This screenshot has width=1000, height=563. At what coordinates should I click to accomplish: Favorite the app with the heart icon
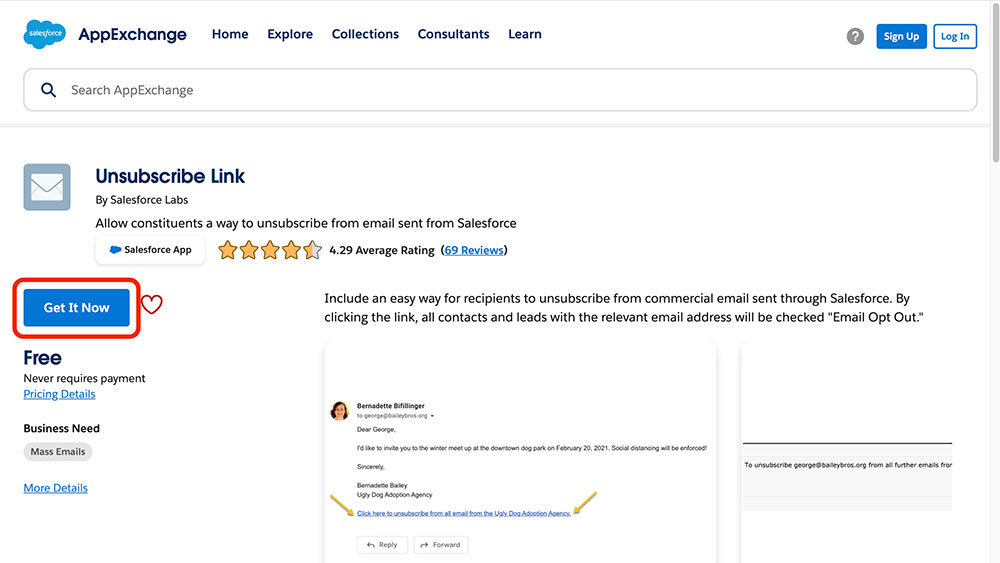point(152,304)
